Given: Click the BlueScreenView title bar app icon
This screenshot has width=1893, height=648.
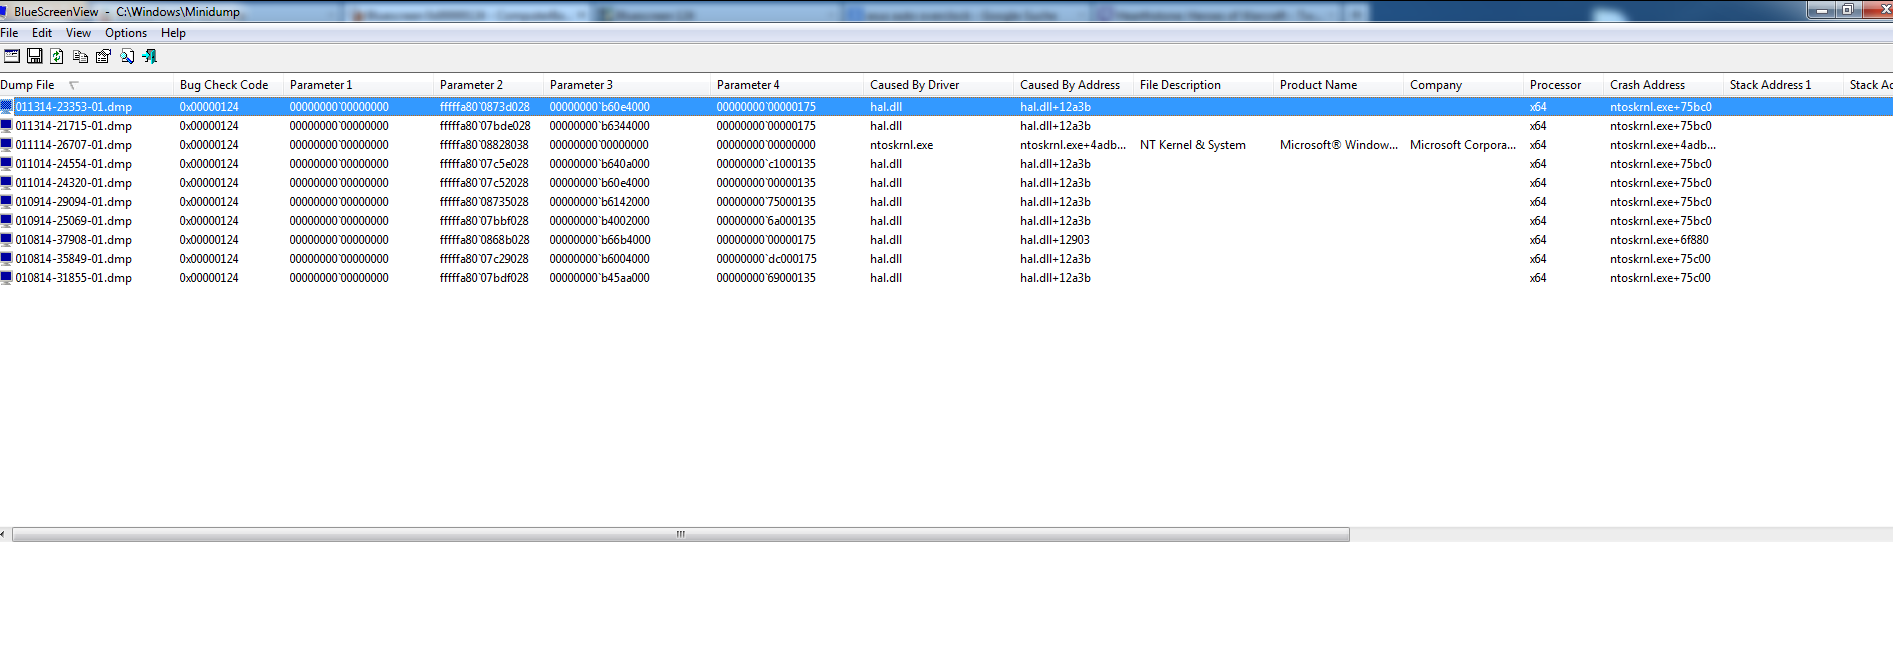Looking at the screenshot, I should tap(4, 11).
